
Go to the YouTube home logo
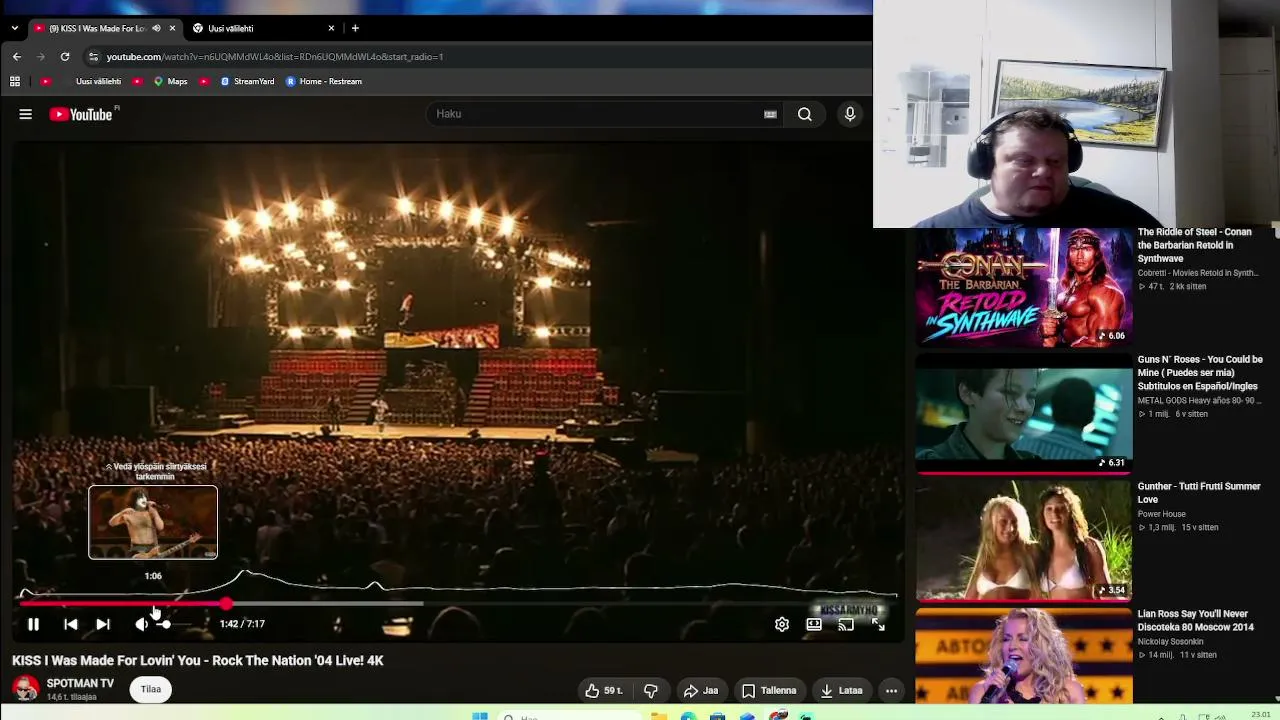(x=81, y=114)
